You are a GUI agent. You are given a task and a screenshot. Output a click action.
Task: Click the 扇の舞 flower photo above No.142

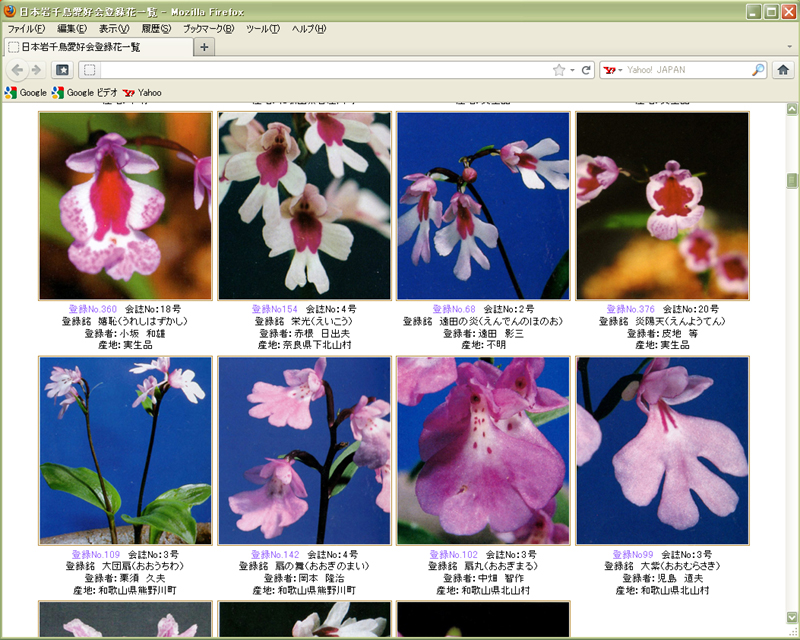coord(305,451)
